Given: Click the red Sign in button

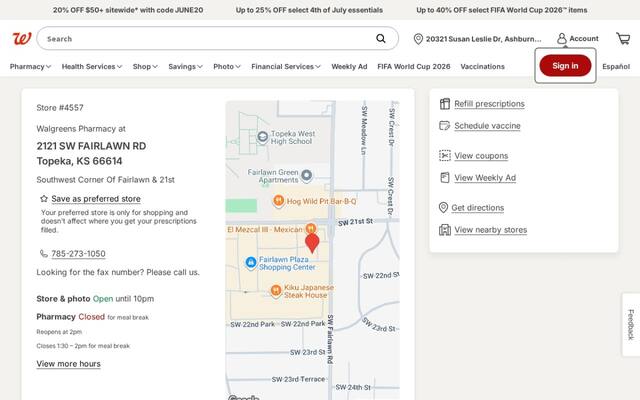Looking at the screenshot, I should coord(565,65).
